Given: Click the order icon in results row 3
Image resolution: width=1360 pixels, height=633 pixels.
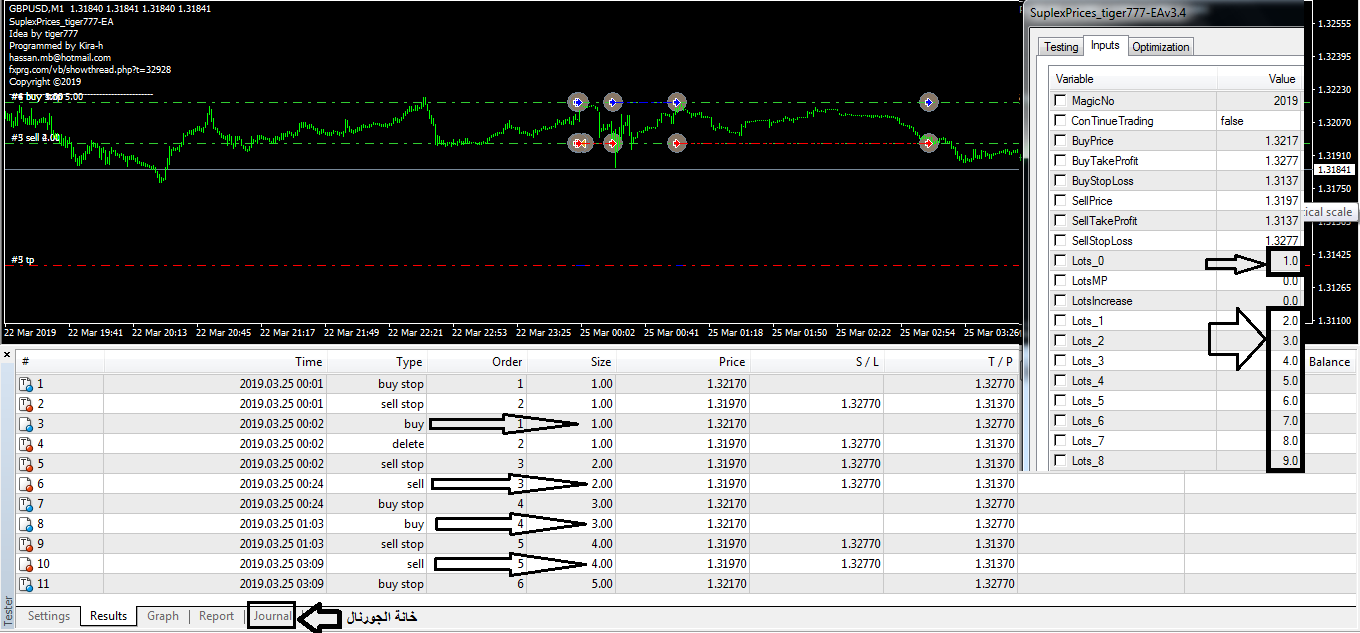Looking at the screenshot, I should click(26, 424).
